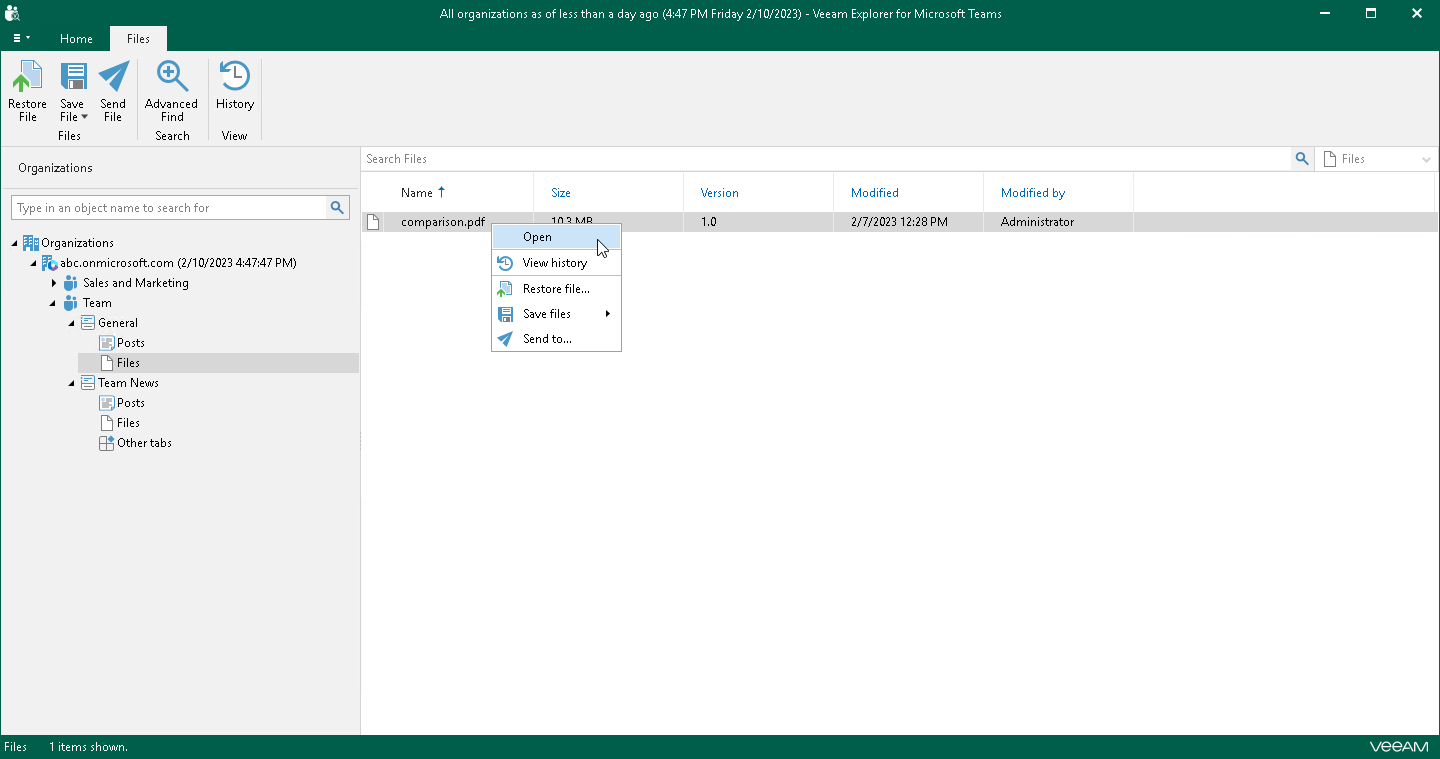
Task: Click the Restore File ribbon icon
Action: click(27, 77)
